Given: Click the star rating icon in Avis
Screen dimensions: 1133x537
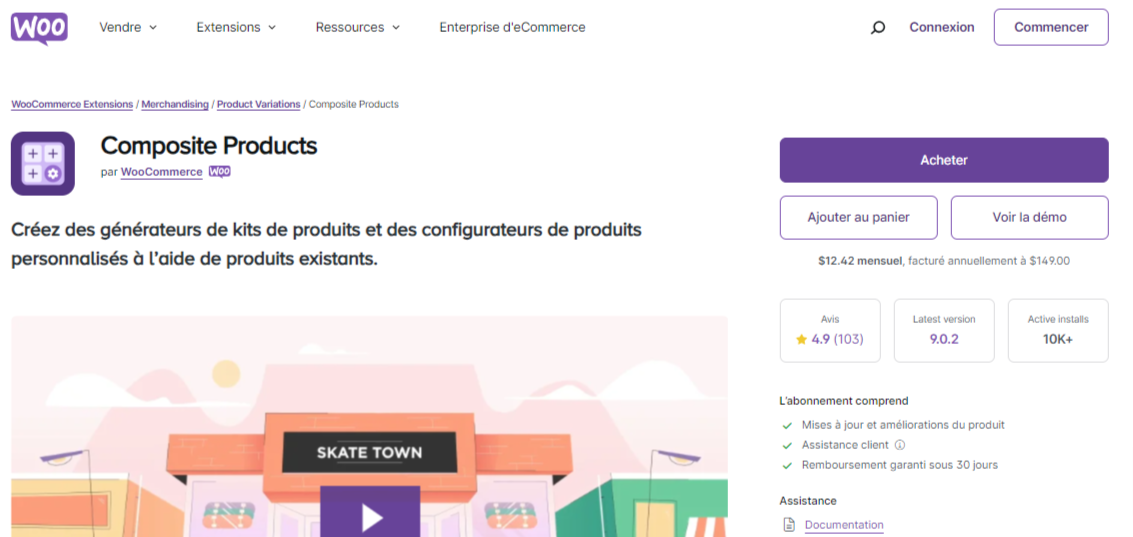Looking at the screenshot, I should [801, 339].
